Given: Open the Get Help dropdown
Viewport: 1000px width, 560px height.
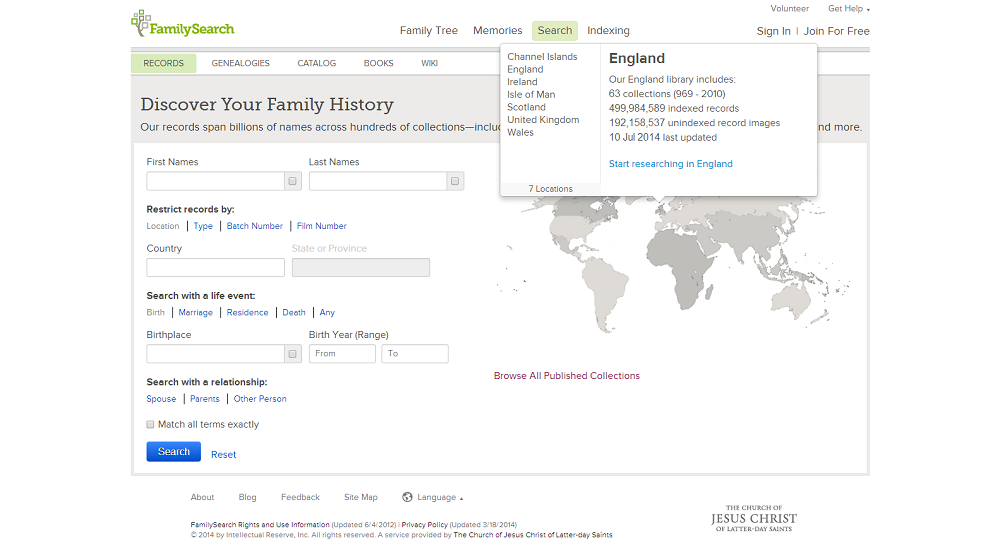Looking at the screenshot, I should [848, 9].
